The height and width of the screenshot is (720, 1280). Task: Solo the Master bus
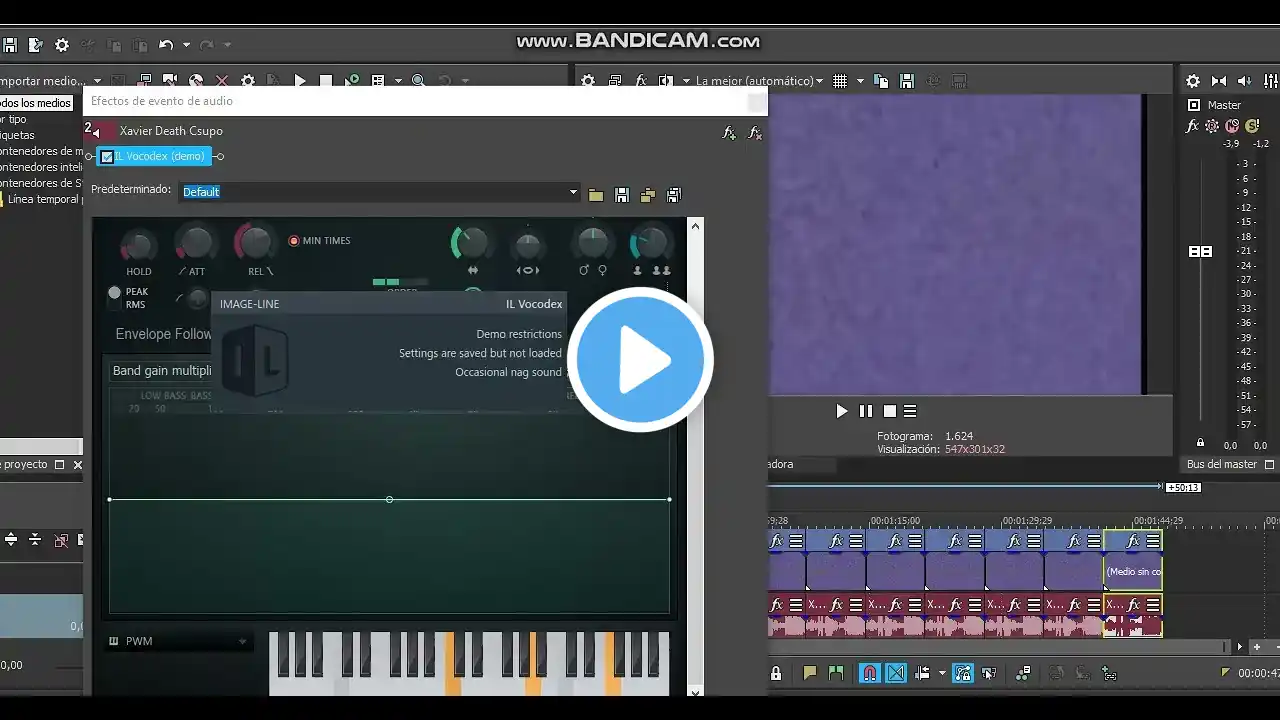click(1252, 126)
